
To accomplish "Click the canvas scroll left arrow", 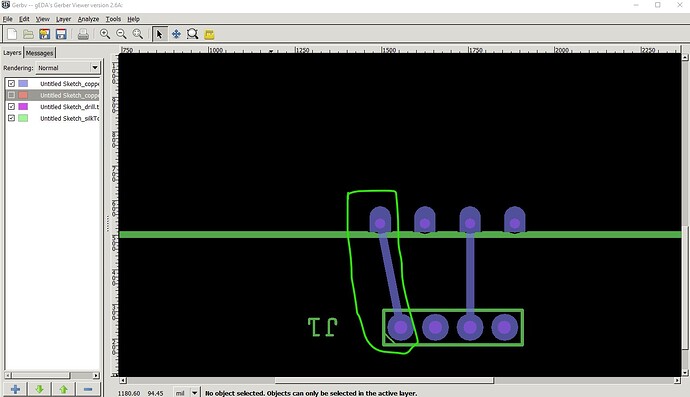I will (x=123, y=380).
